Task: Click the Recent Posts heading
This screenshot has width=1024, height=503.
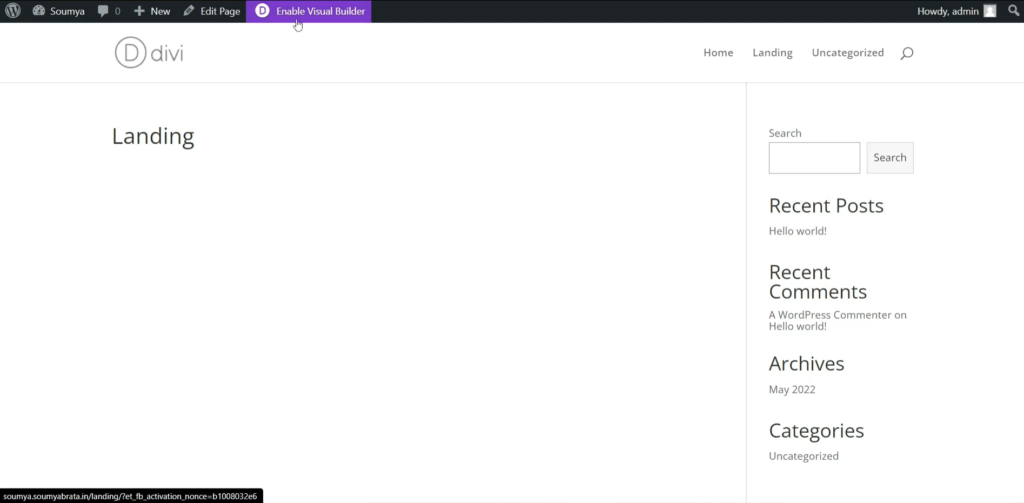Action: (x=826, y=206)
